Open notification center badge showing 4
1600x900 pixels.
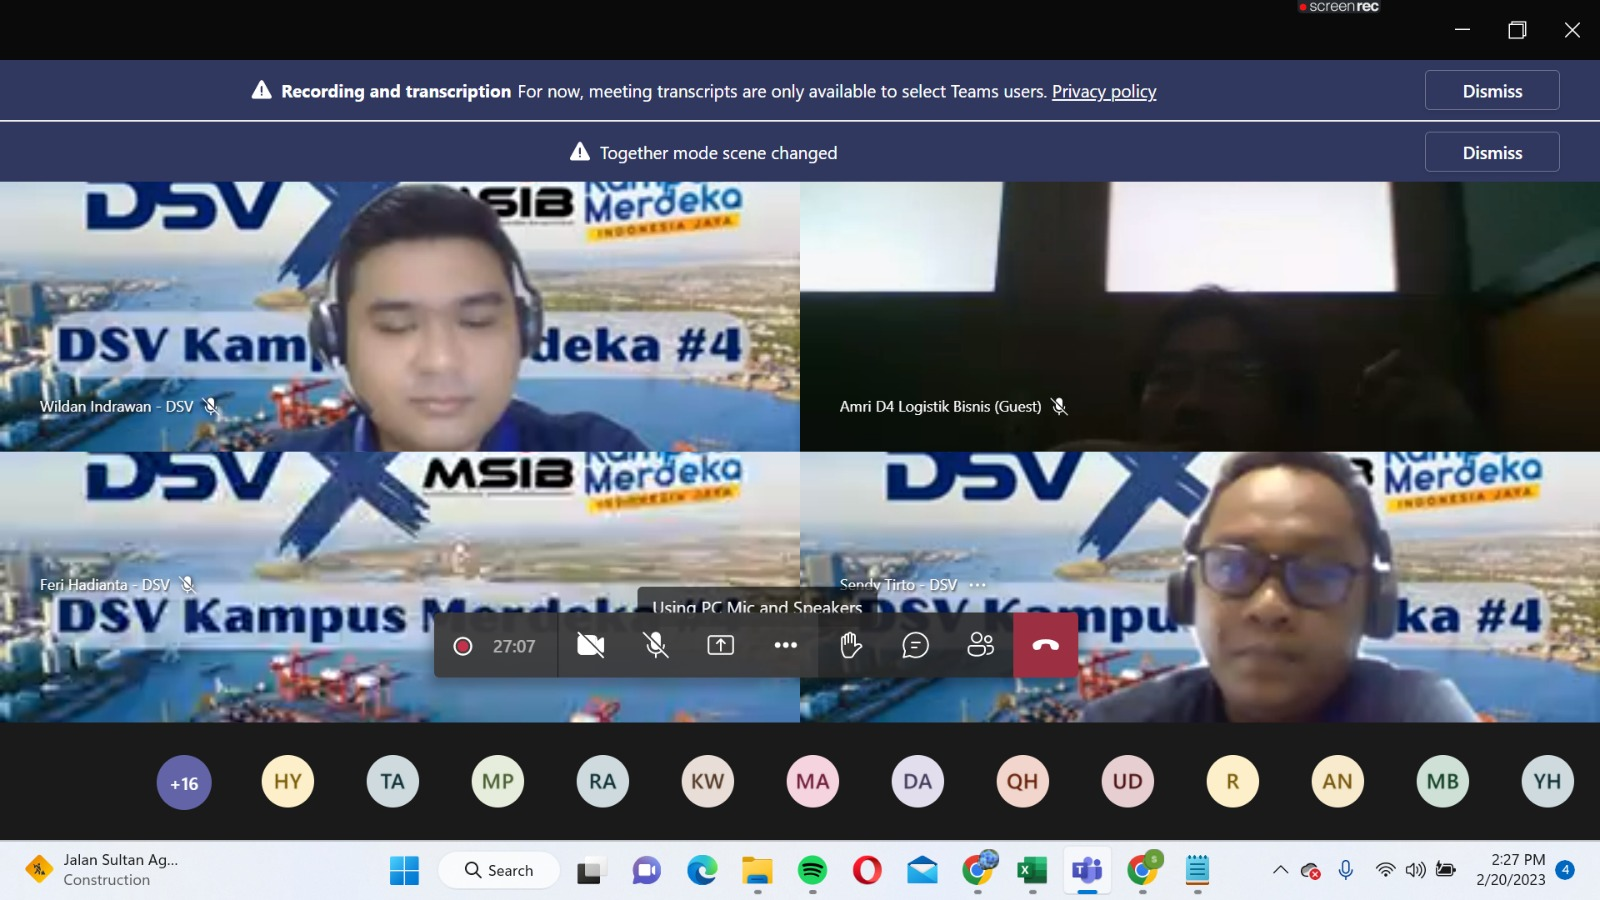[x=1566, y=870]
